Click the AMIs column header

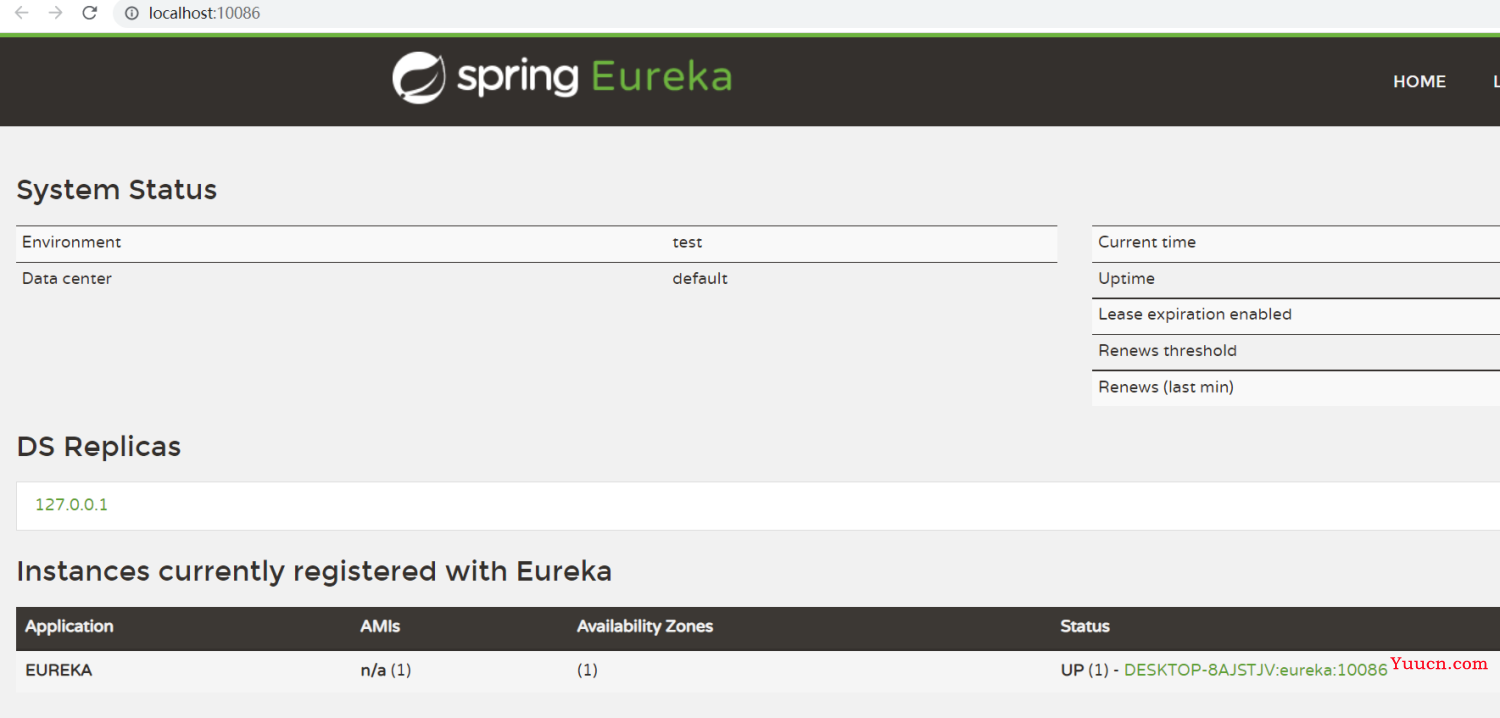point(380,626)
